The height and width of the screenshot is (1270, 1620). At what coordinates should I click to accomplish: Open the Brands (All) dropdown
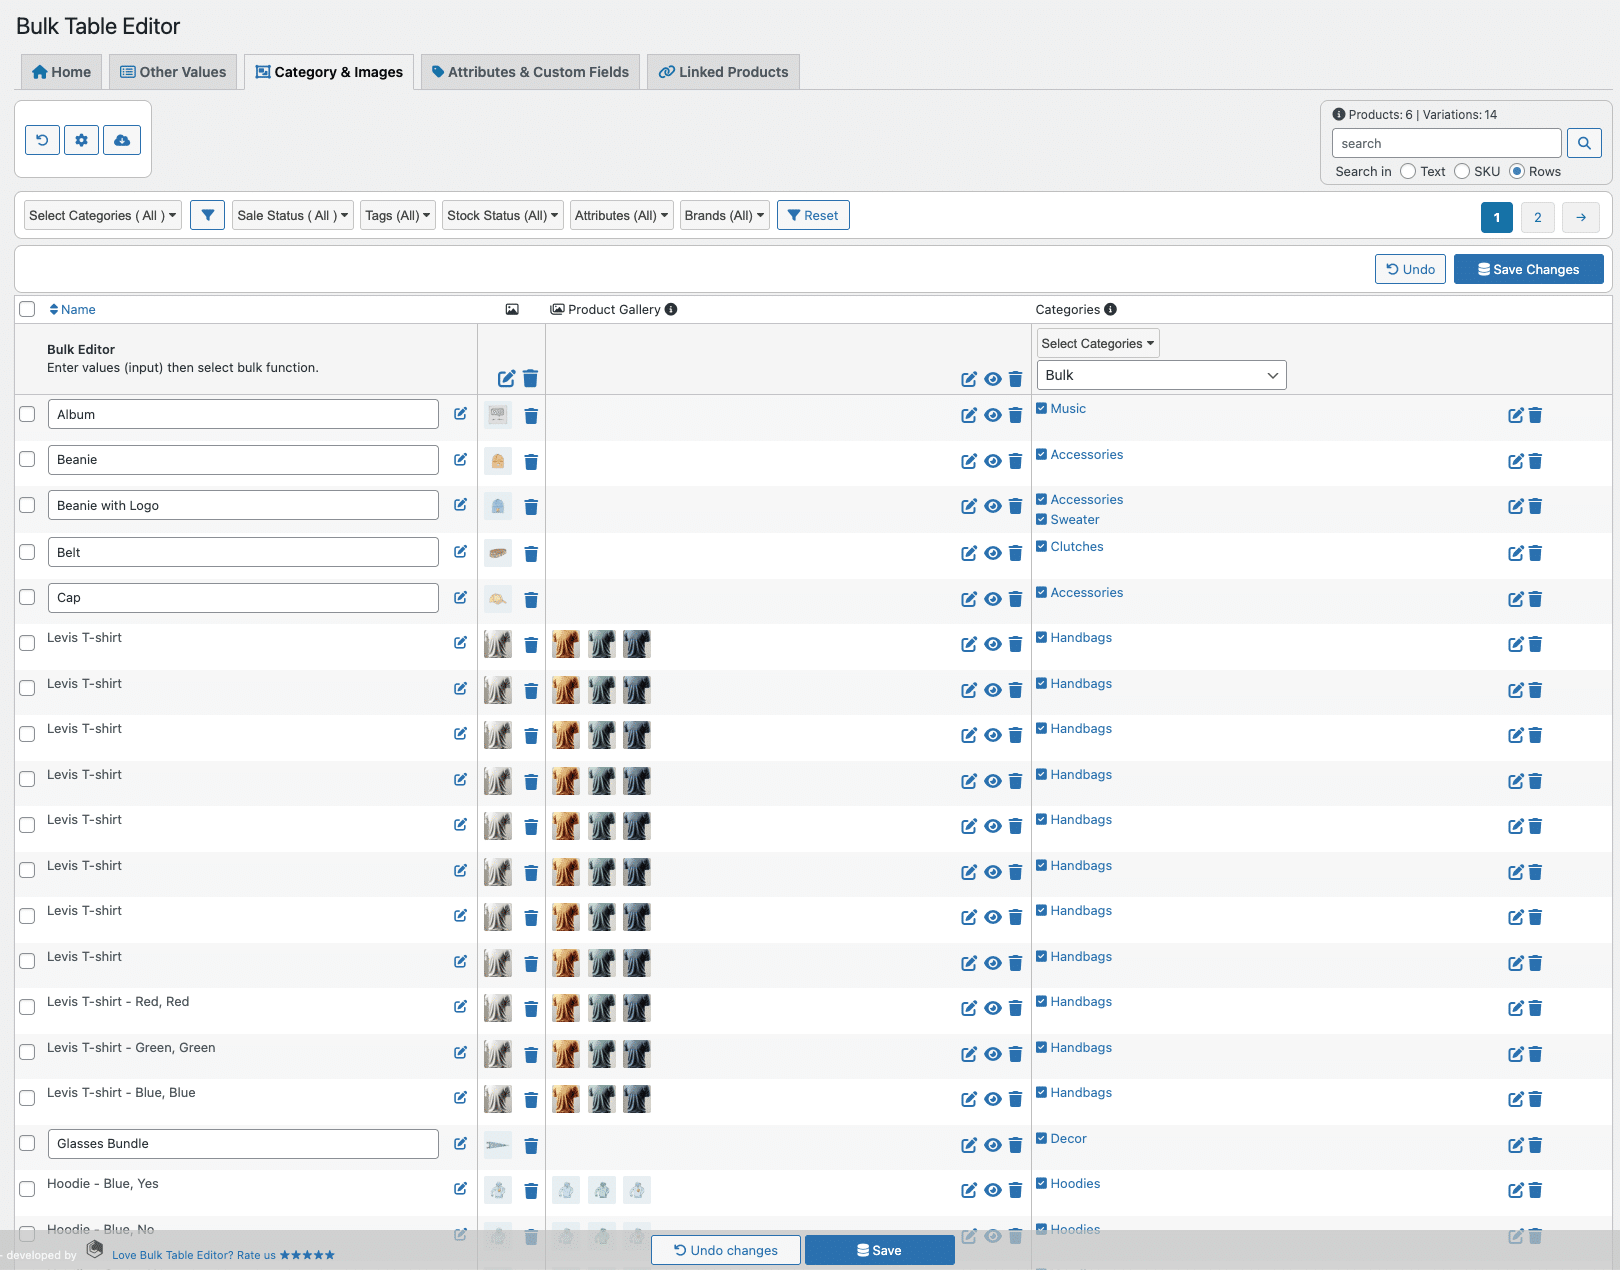point(724,215)
